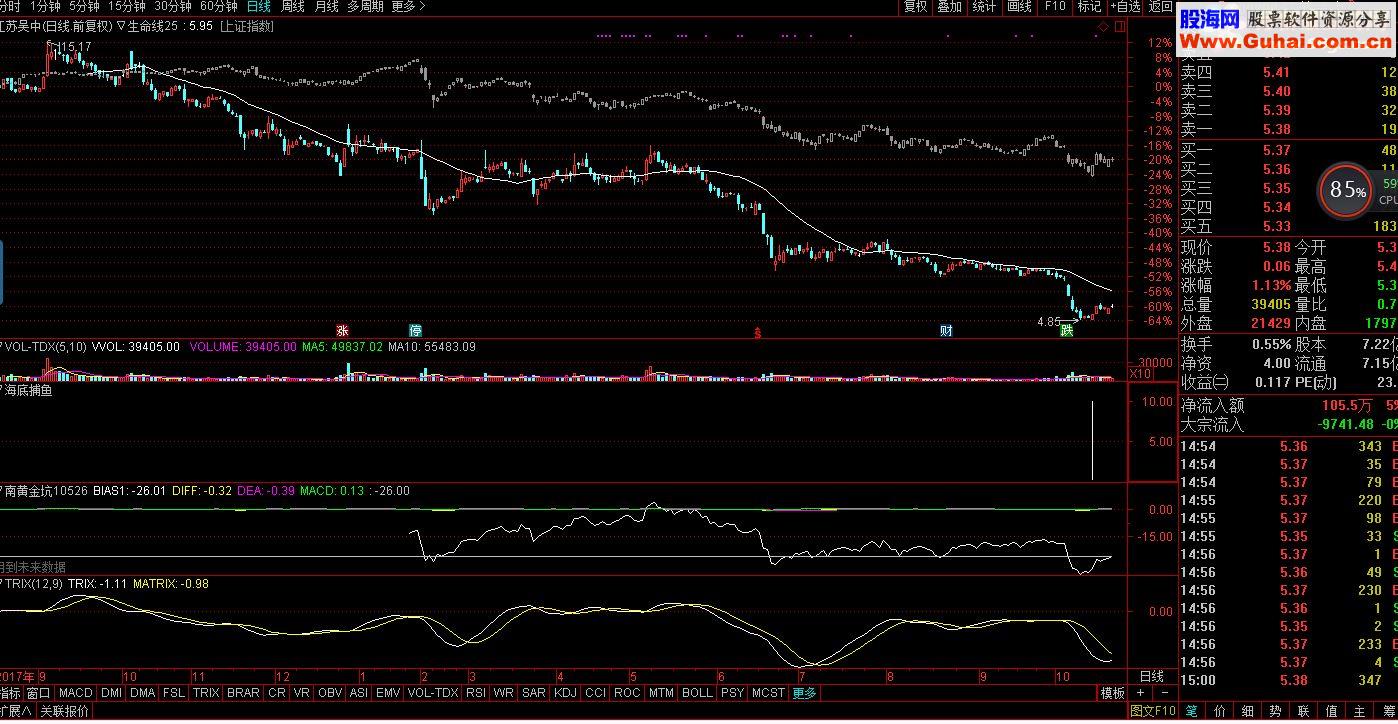Click the red $ marker below the chart
This screenshot has width=1398, height=724.
(757, 333)
